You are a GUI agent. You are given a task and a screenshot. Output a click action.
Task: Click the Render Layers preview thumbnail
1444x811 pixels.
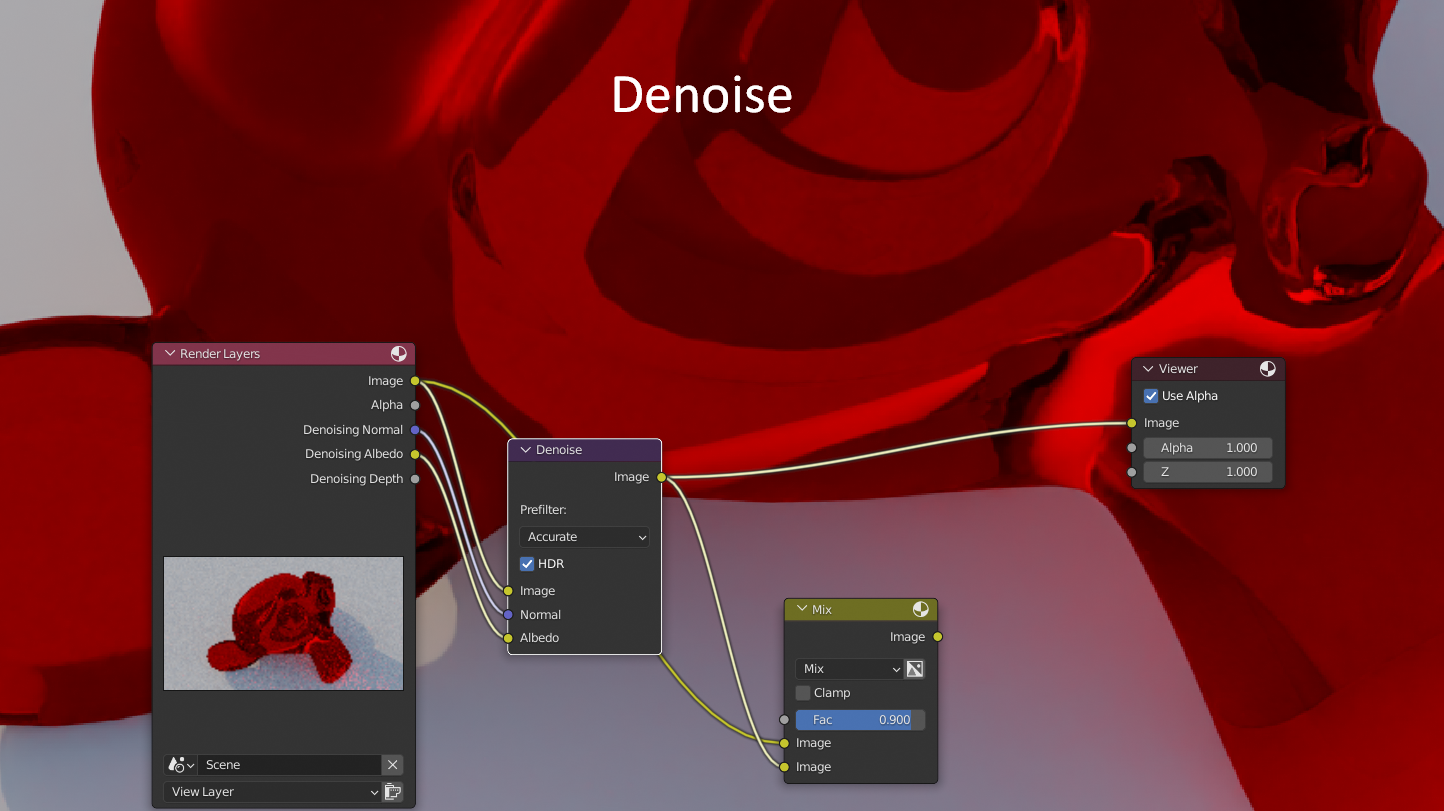click(x=284, y=623)
